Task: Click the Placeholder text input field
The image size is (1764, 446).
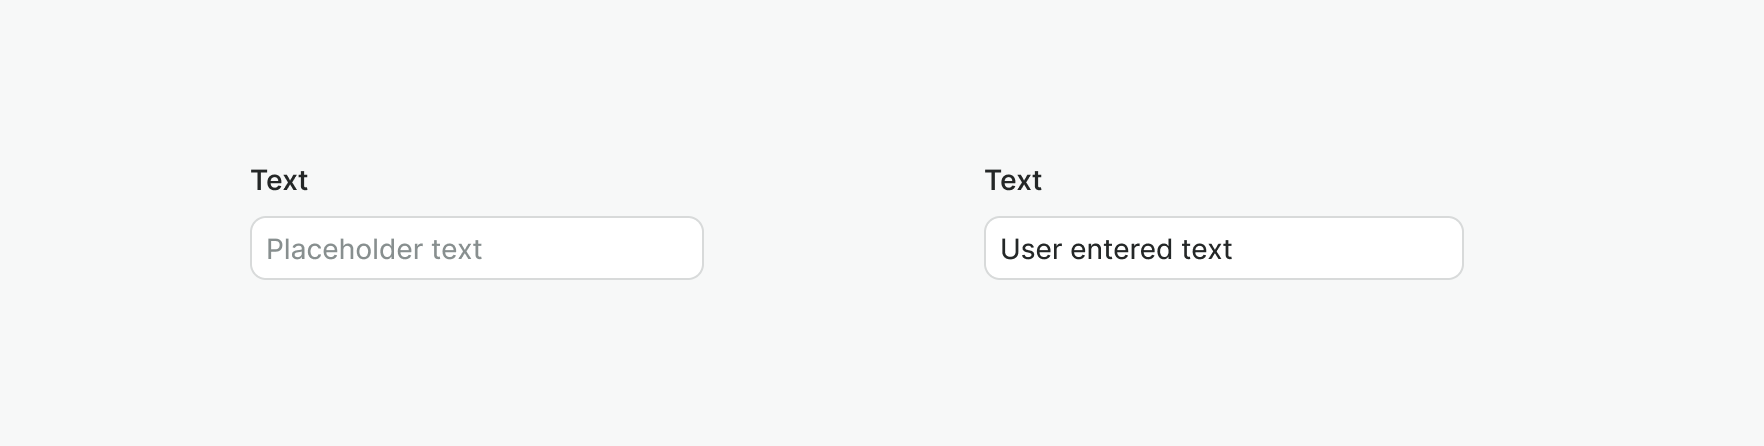Action: 476,248
